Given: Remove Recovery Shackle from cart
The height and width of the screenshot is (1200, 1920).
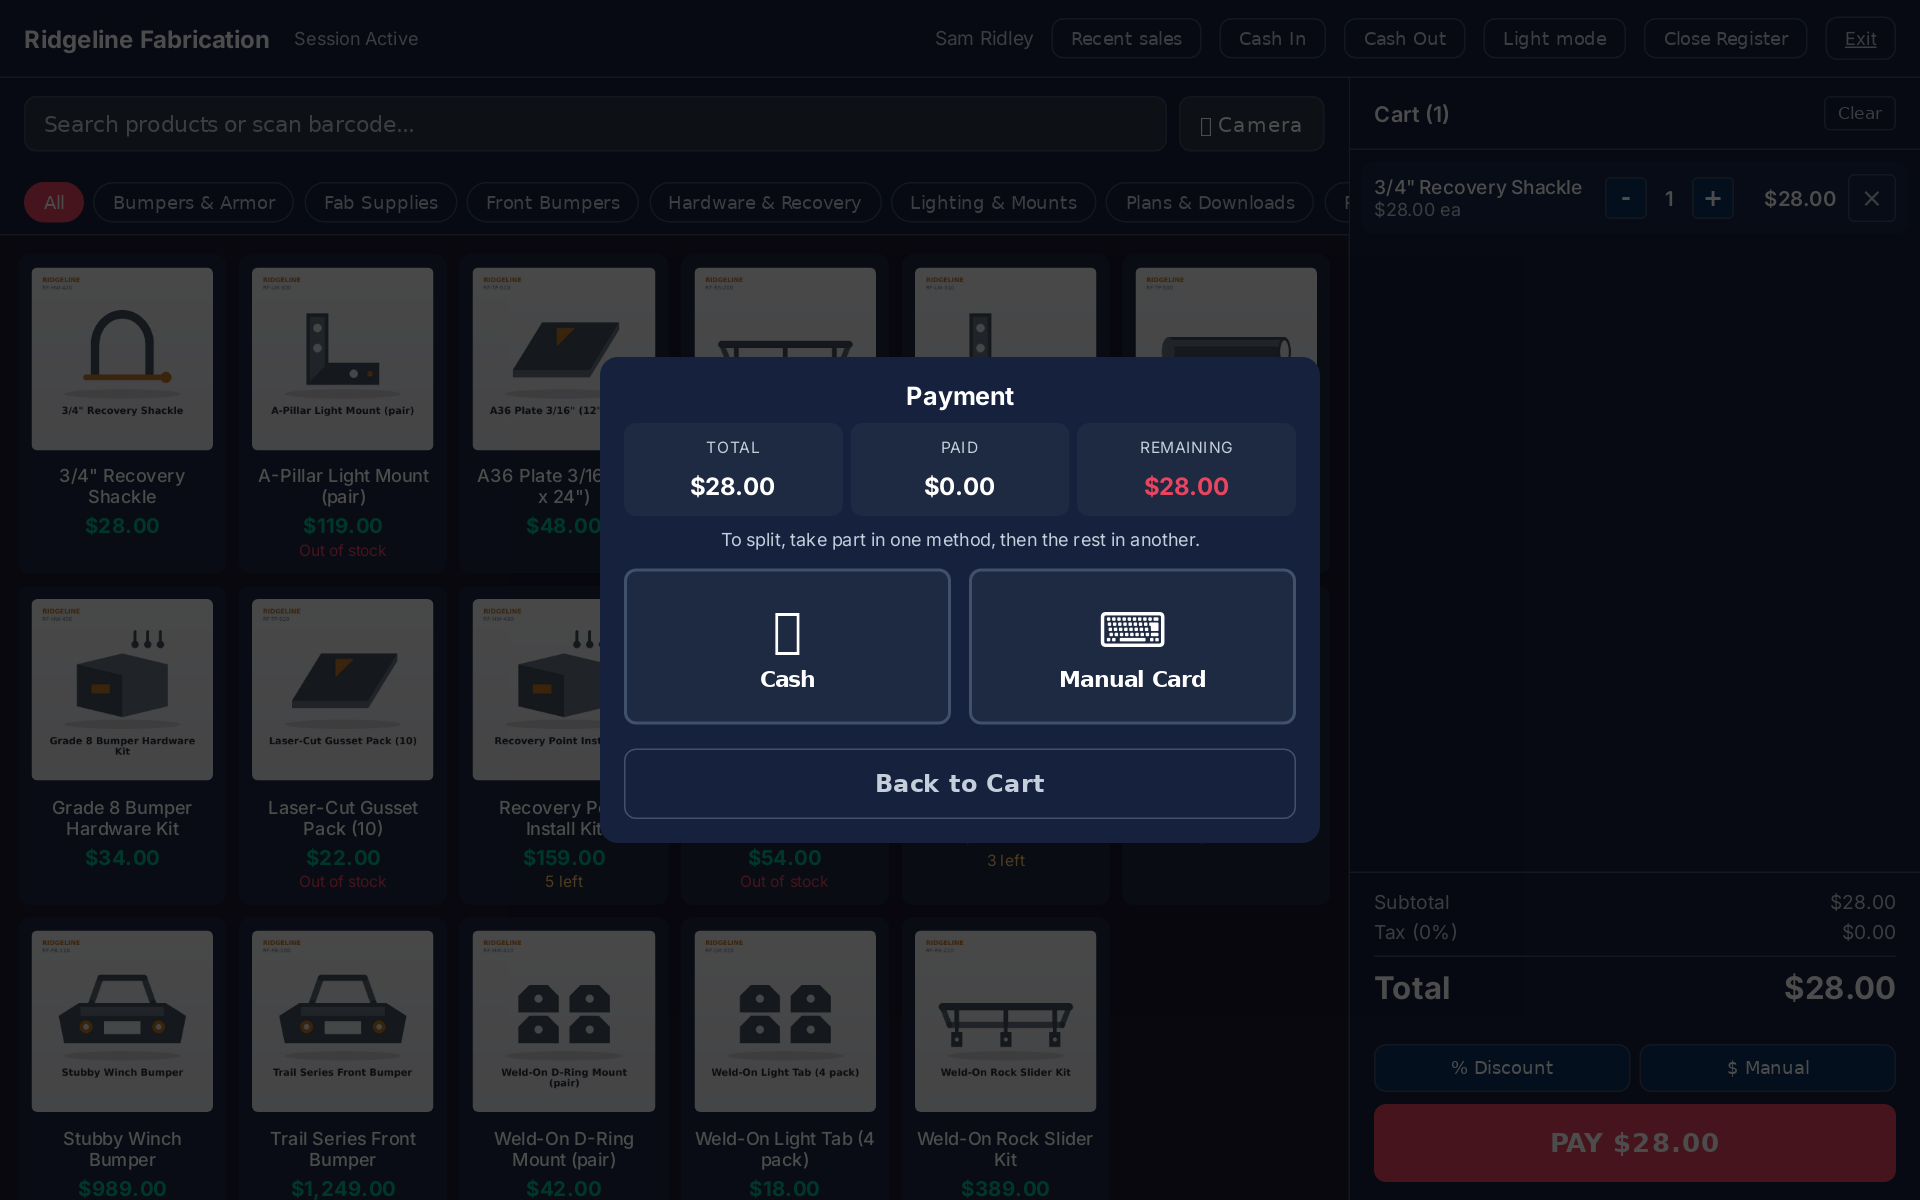Looking at the screenshot, I should pos(1872,199).
